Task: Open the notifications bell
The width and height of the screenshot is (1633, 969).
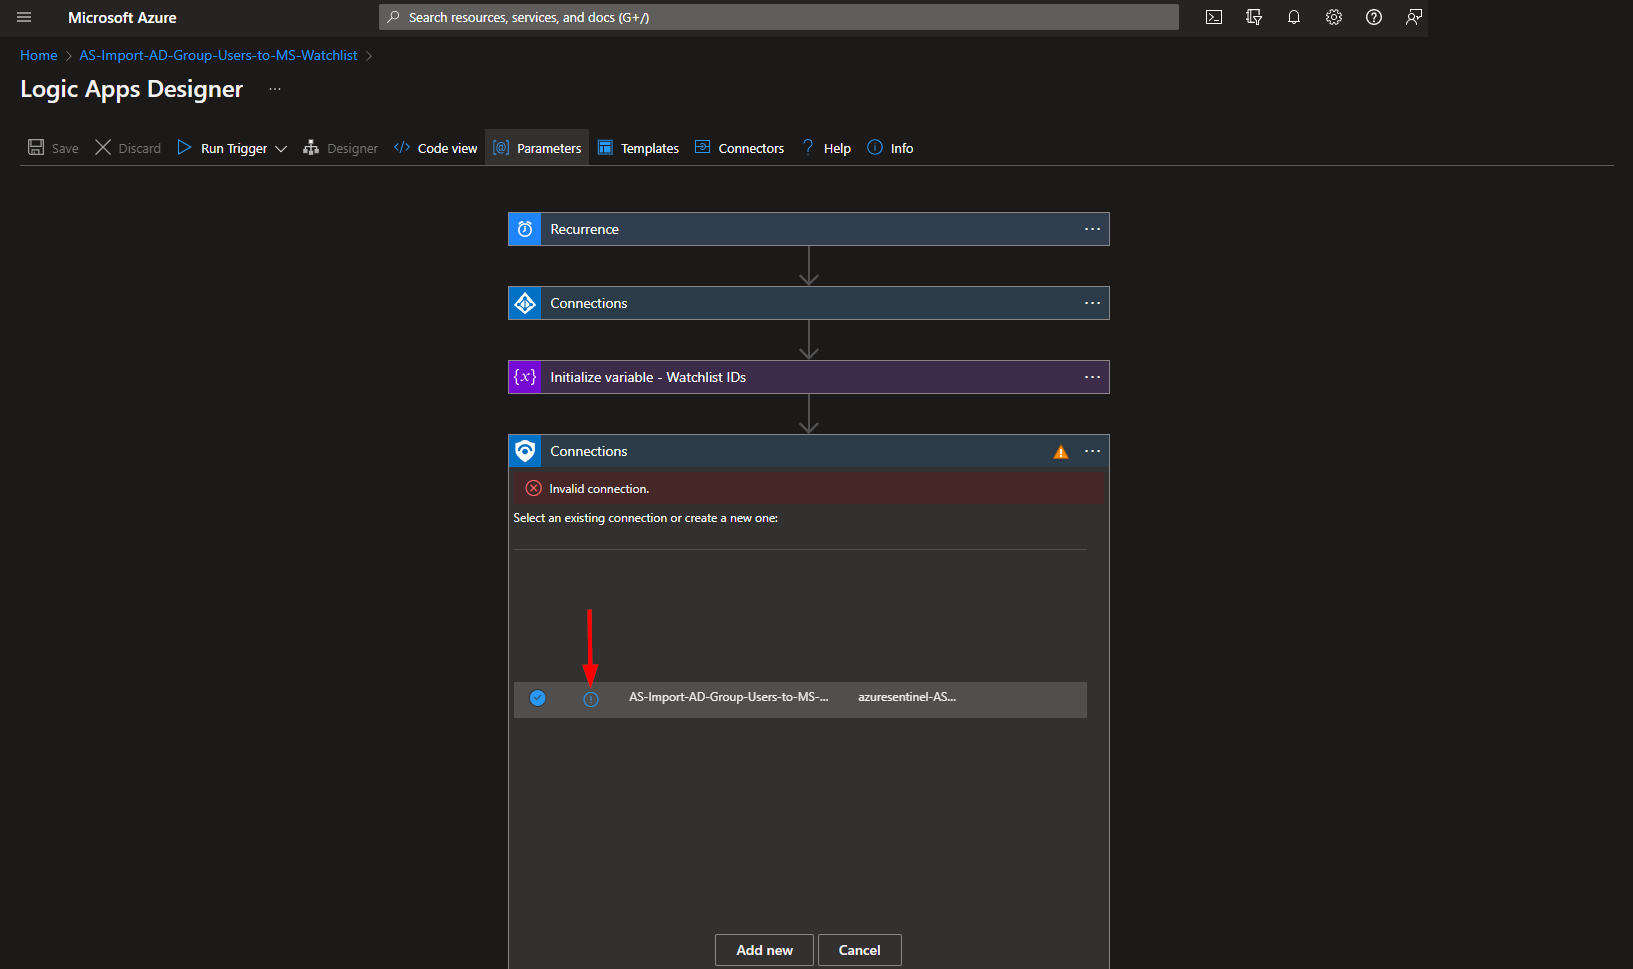Action: click(1294, 17)
